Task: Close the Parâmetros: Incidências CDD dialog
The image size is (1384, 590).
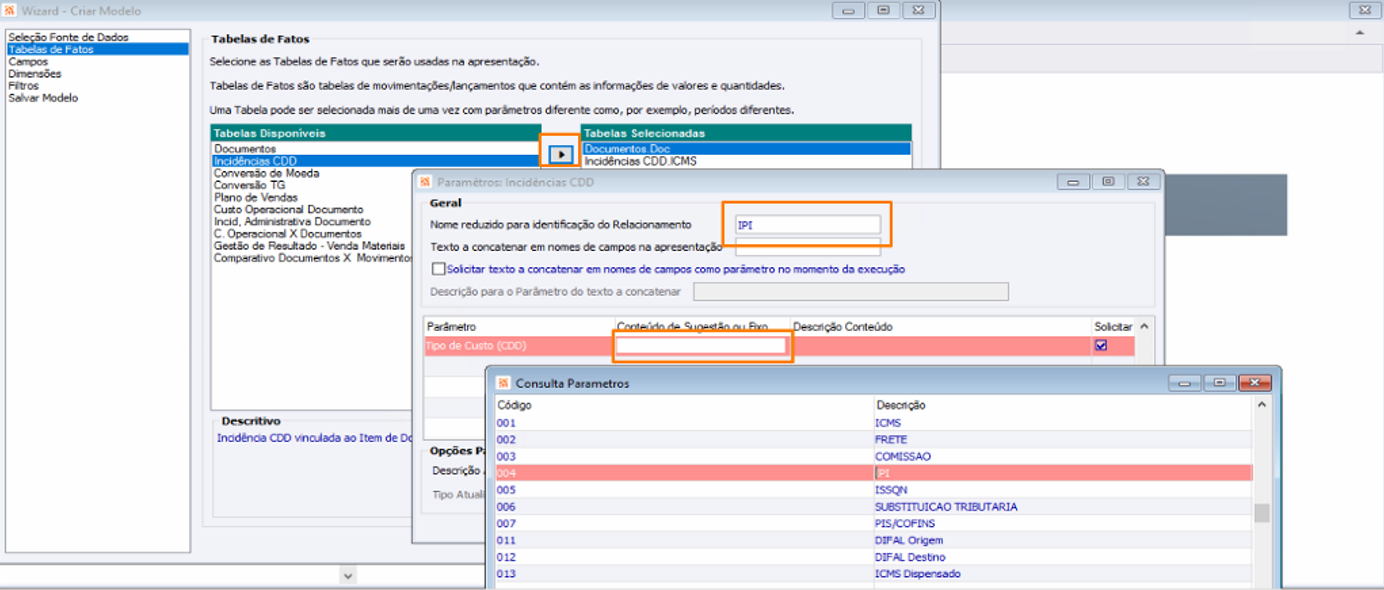Action: 1142,182
